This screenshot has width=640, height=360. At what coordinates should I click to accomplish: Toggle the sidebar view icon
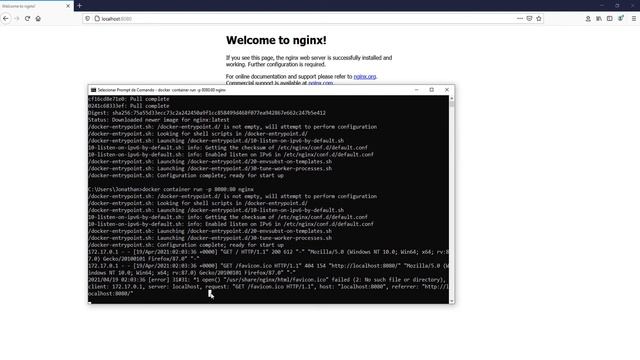609,19
